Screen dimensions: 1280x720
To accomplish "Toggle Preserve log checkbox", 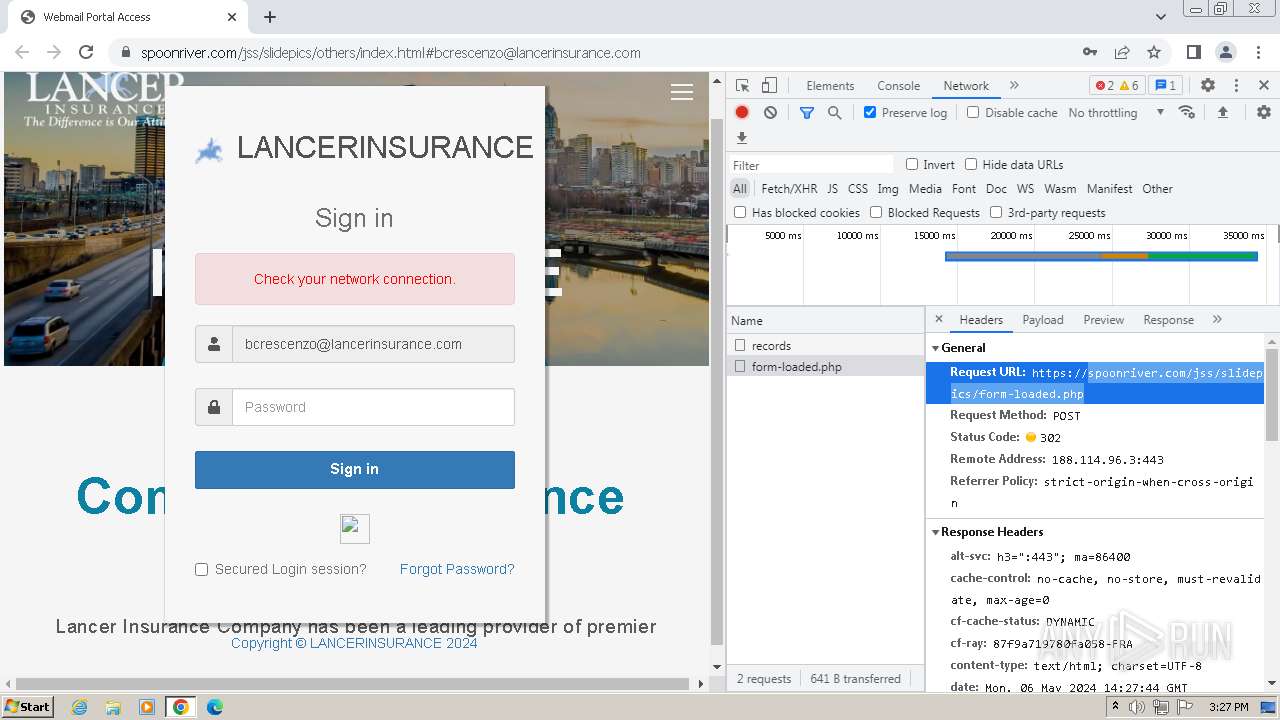I will pyautogui.click(x=870, y=112).
